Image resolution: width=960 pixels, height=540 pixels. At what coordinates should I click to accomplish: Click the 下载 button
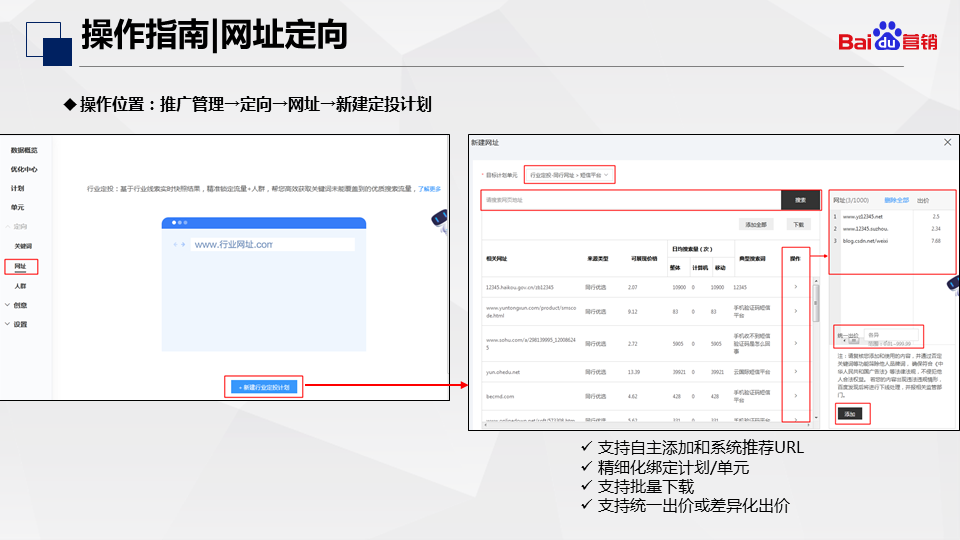click(798, 225)
